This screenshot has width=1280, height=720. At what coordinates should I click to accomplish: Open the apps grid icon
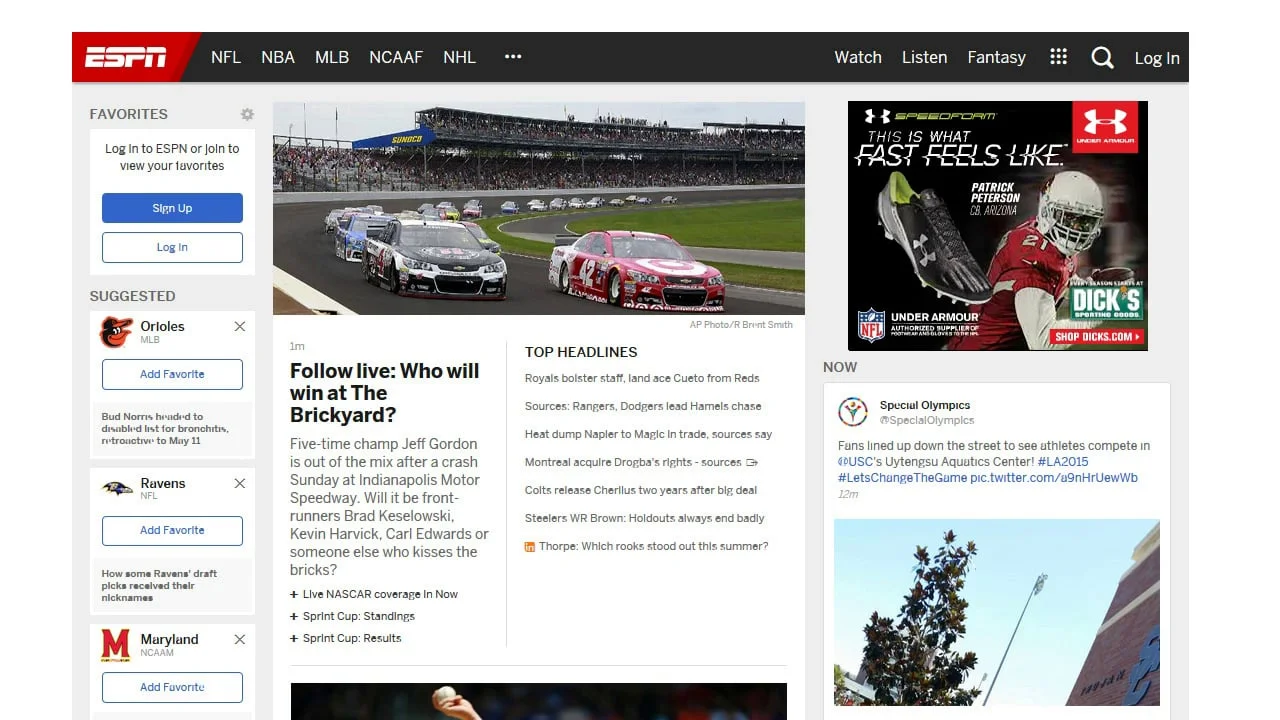point(1058,57)
